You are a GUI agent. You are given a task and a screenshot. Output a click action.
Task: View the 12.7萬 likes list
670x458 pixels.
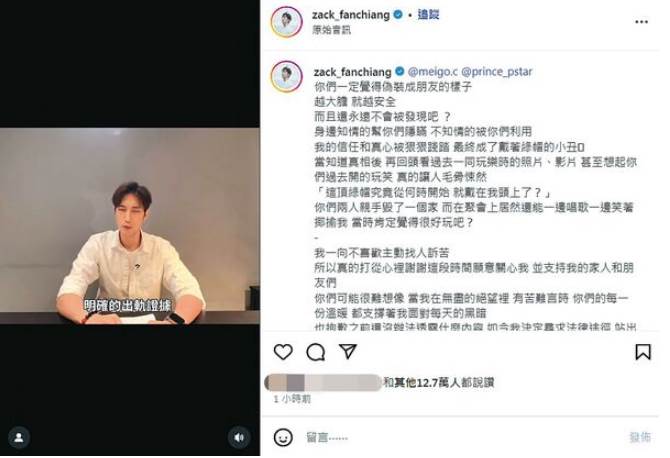[438, 382]
